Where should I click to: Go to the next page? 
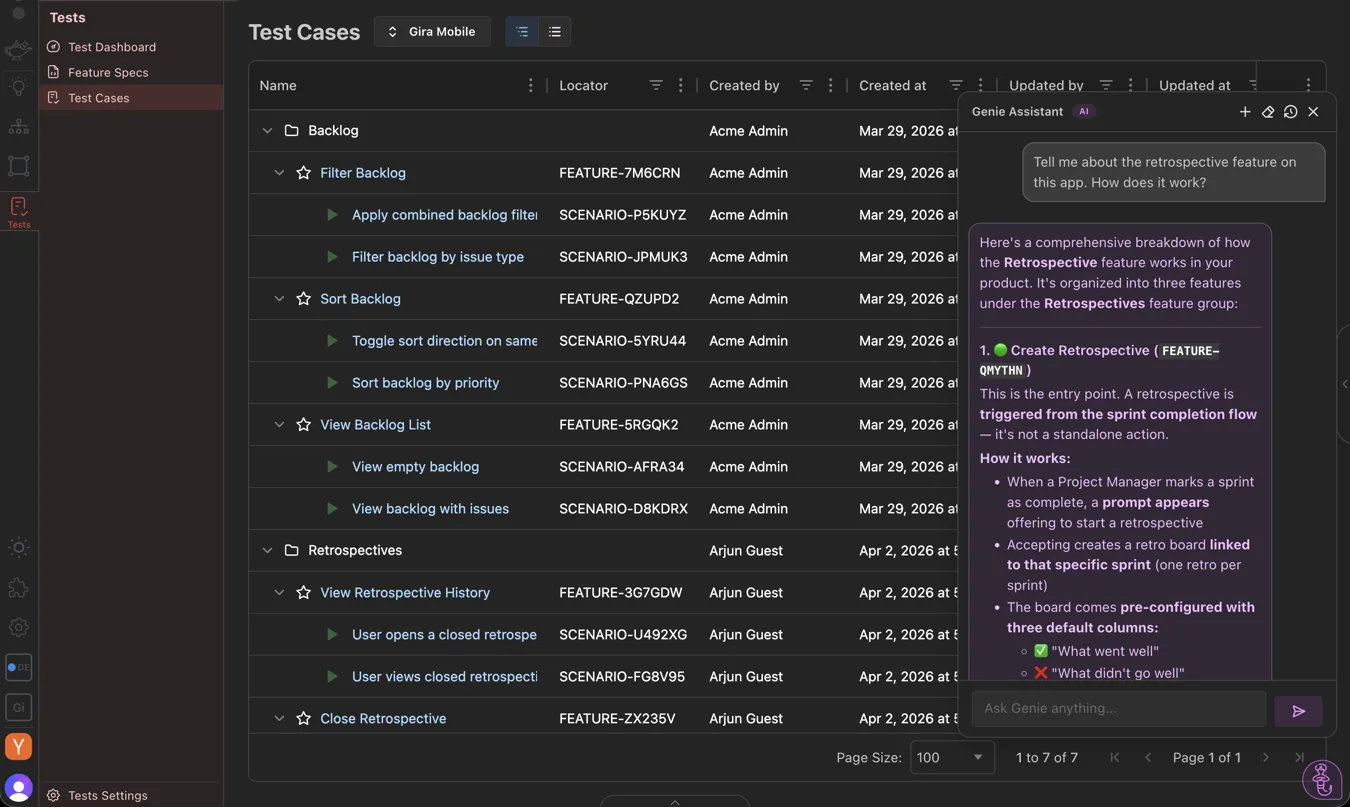point(1266,758)
